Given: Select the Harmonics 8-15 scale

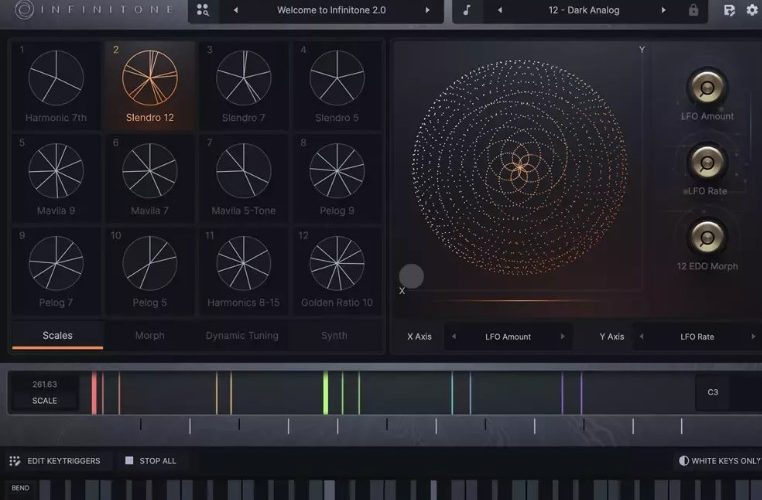Looking at the screenshot, I should [x=243, y=271].
